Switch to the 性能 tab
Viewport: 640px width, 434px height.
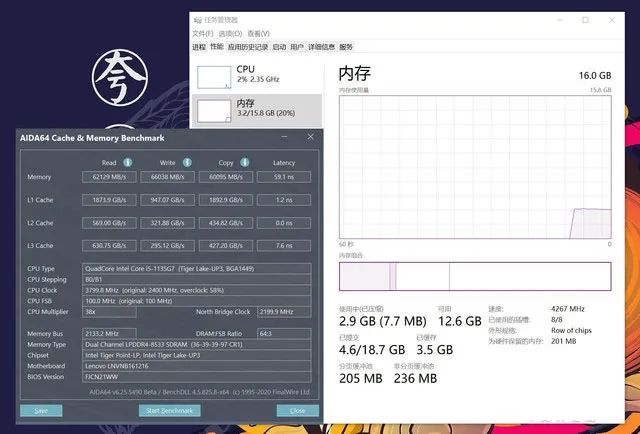[x=217, y=47]
